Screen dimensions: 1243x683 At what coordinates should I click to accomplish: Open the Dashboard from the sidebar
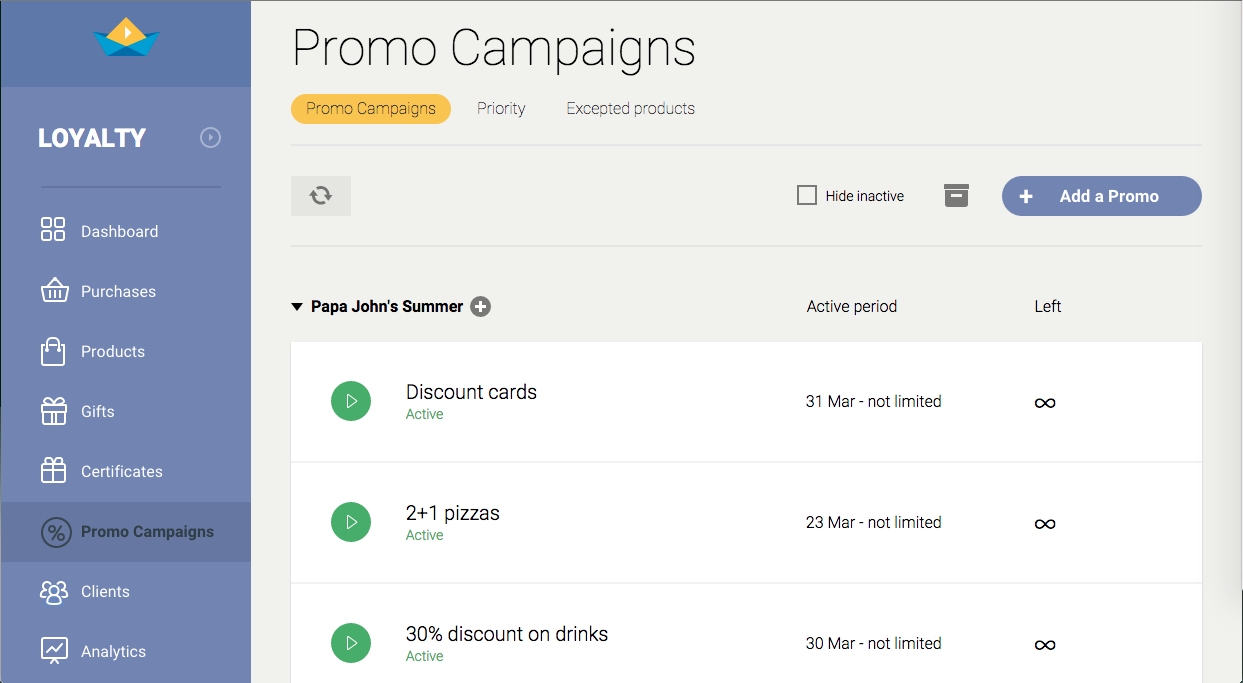click(x=119, y=231)
